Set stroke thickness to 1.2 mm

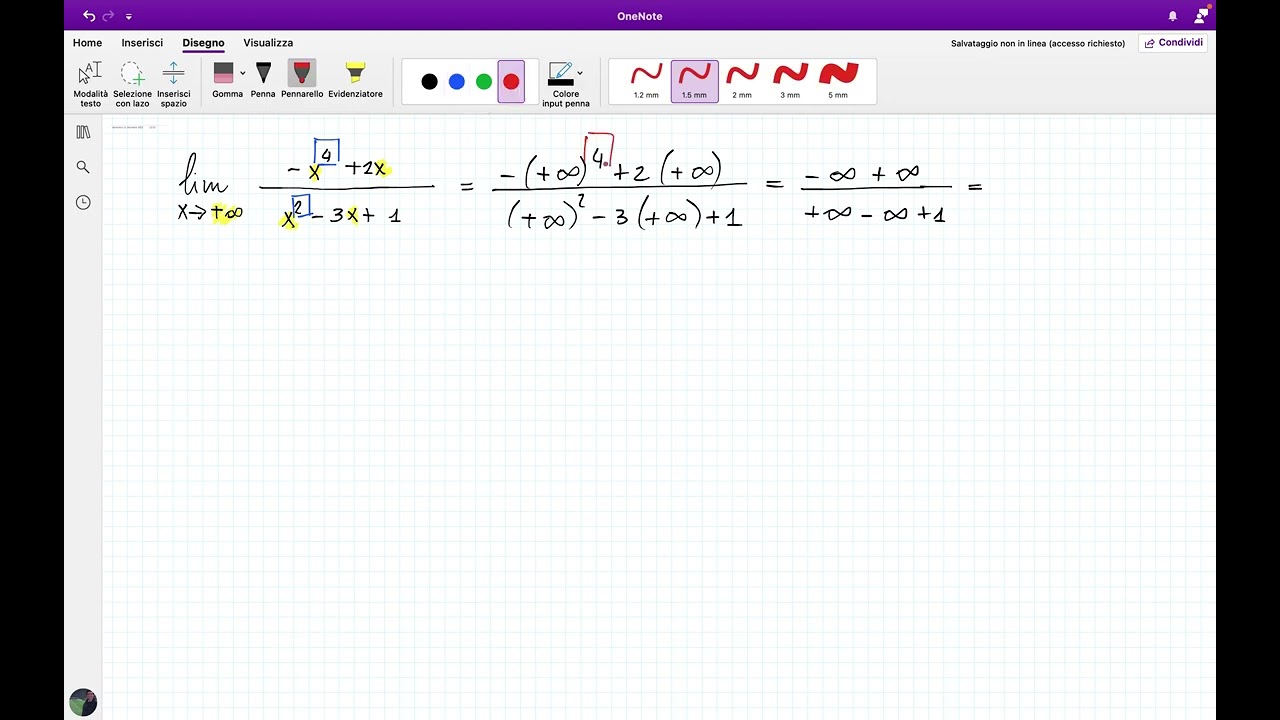pyautogui.click(x=646, y=81)
